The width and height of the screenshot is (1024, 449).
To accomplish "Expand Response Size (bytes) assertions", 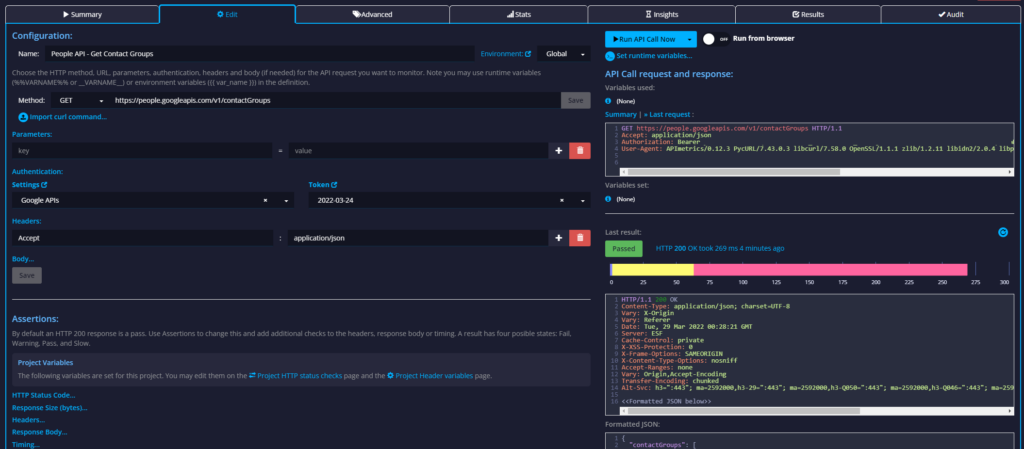I will (50, 407).
